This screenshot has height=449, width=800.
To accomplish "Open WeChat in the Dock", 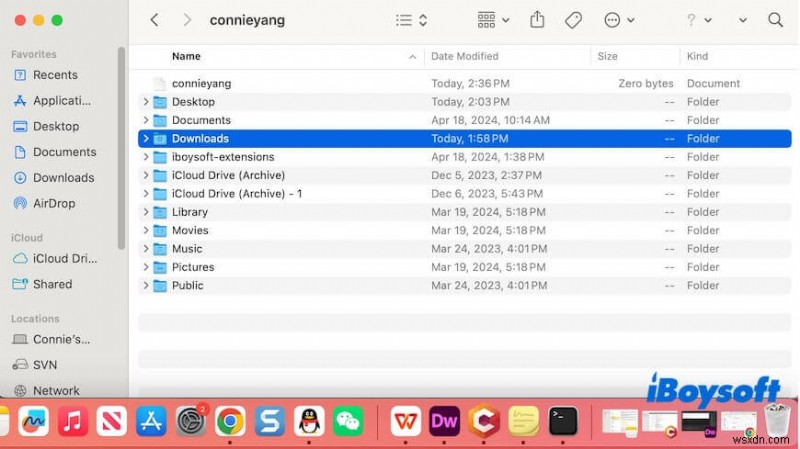I will click(x=348, y=421).
